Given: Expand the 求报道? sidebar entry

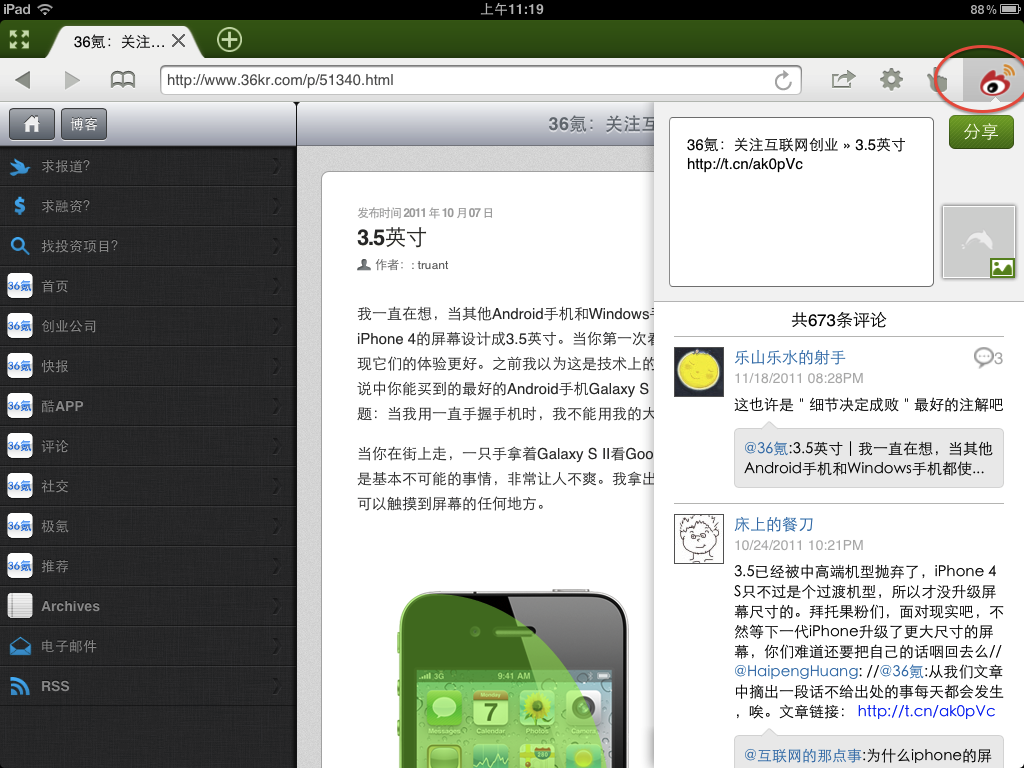Looking at the screenshot, I should [148, 167].
